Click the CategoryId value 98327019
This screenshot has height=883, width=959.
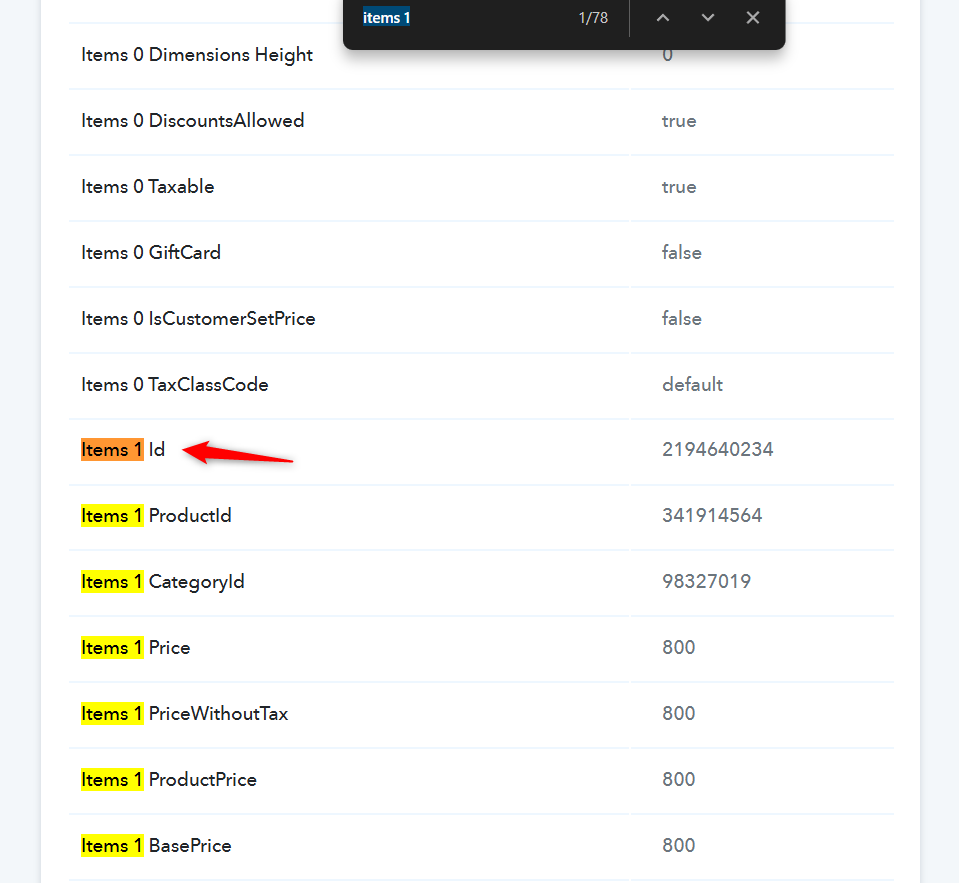coord(706,582)
